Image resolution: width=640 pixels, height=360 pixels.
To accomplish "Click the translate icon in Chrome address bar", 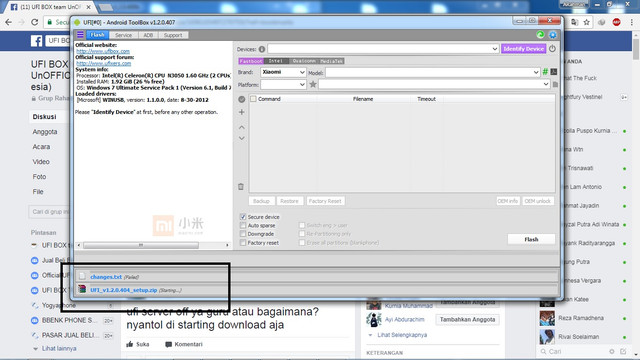I will click(x=575, y=22).
